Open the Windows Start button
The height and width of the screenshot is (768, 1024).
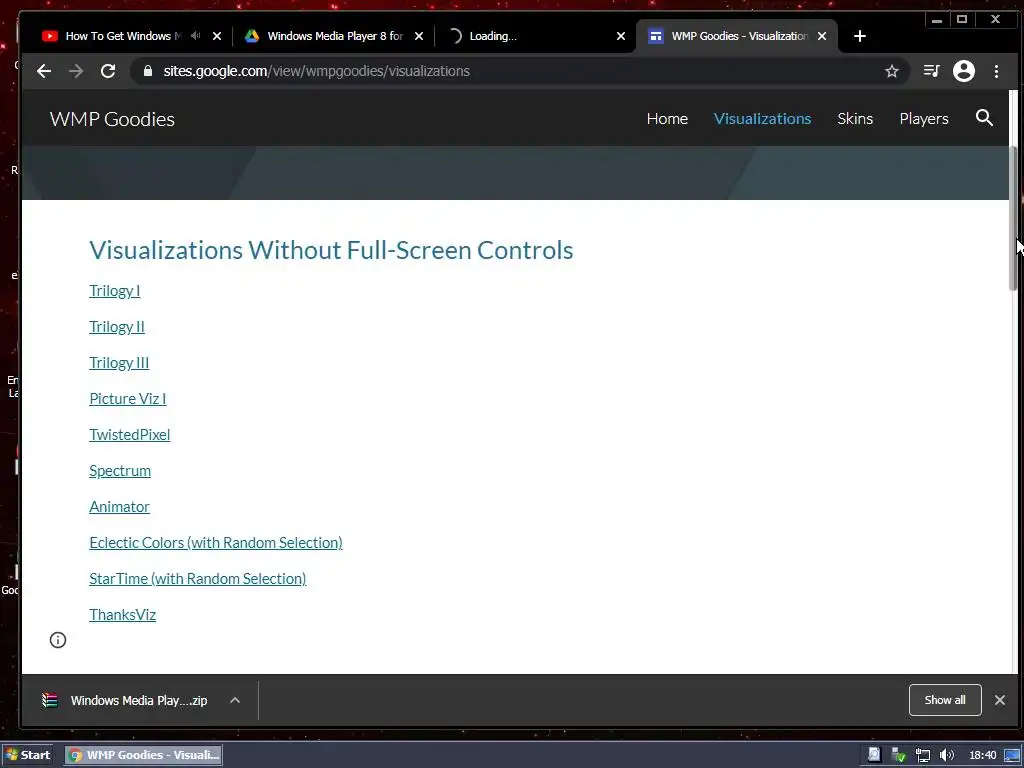point(27,755)
